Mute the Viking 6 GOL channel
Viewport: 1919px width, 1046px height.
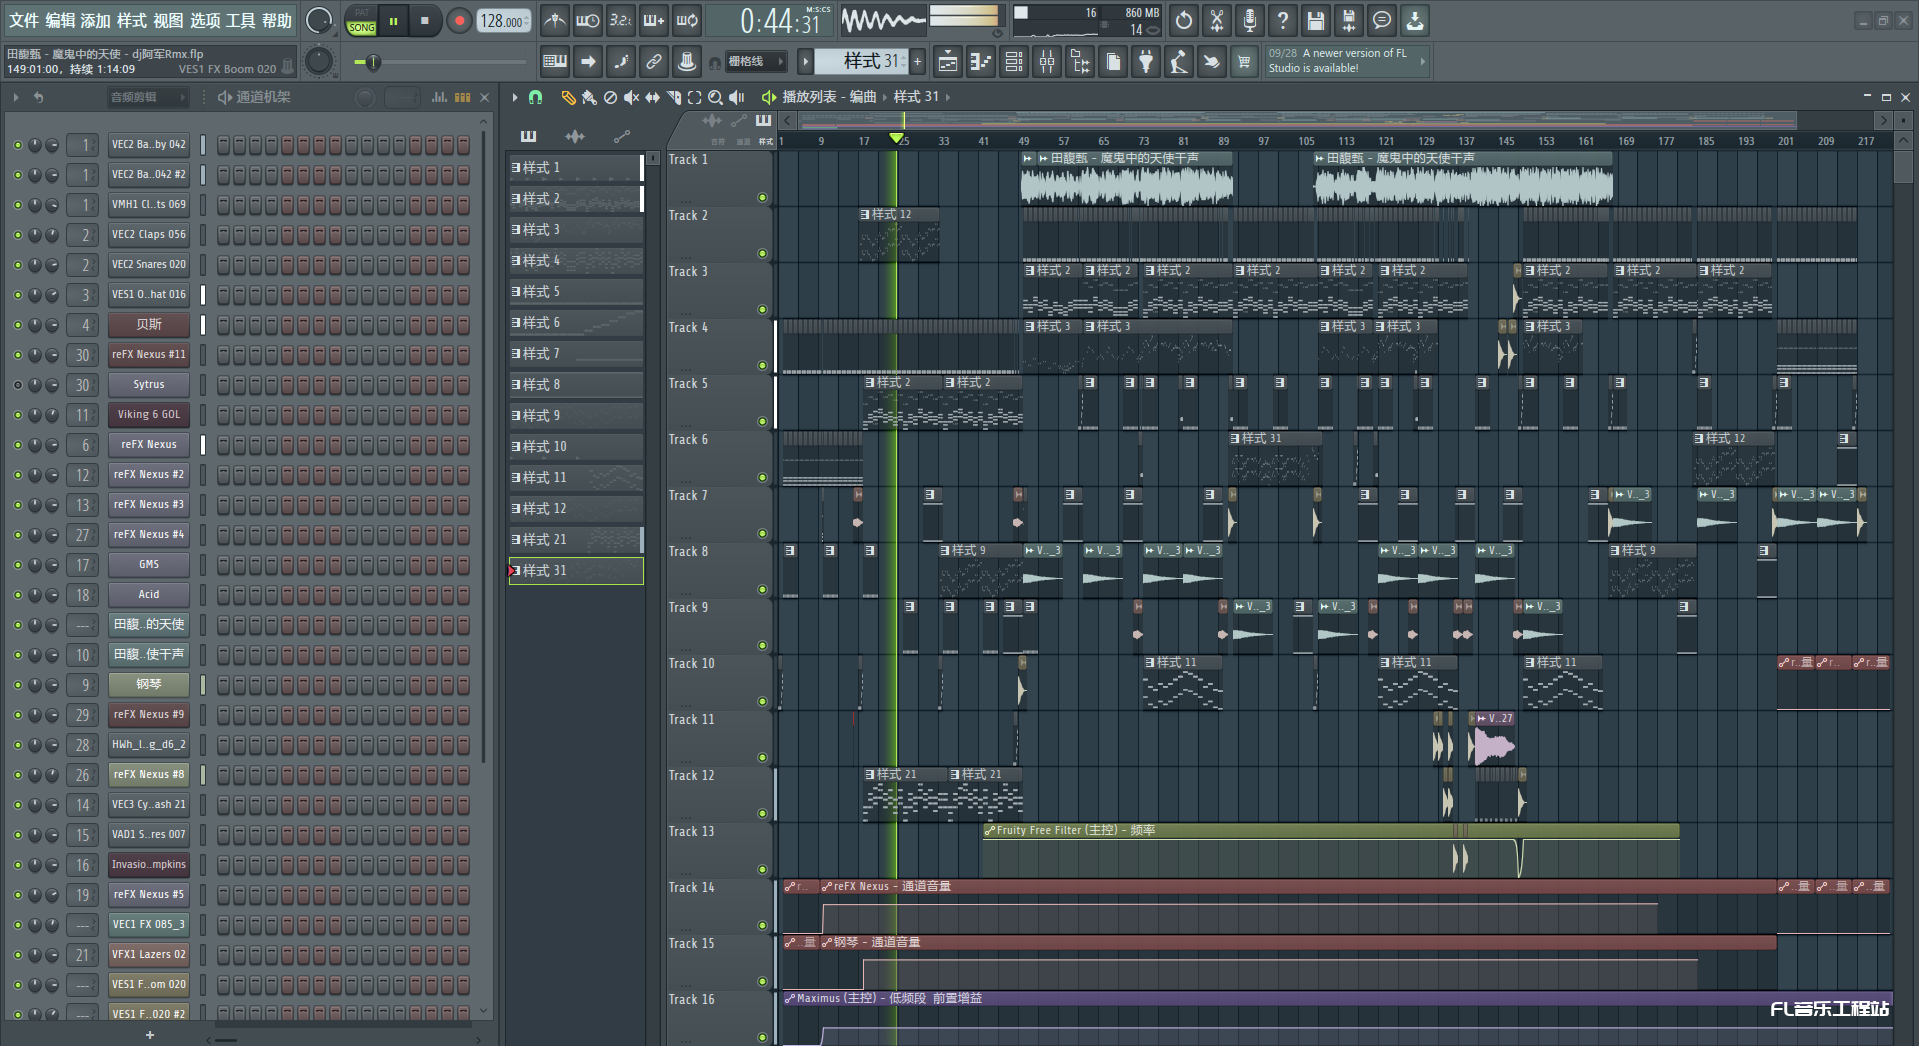pos(17,415)
